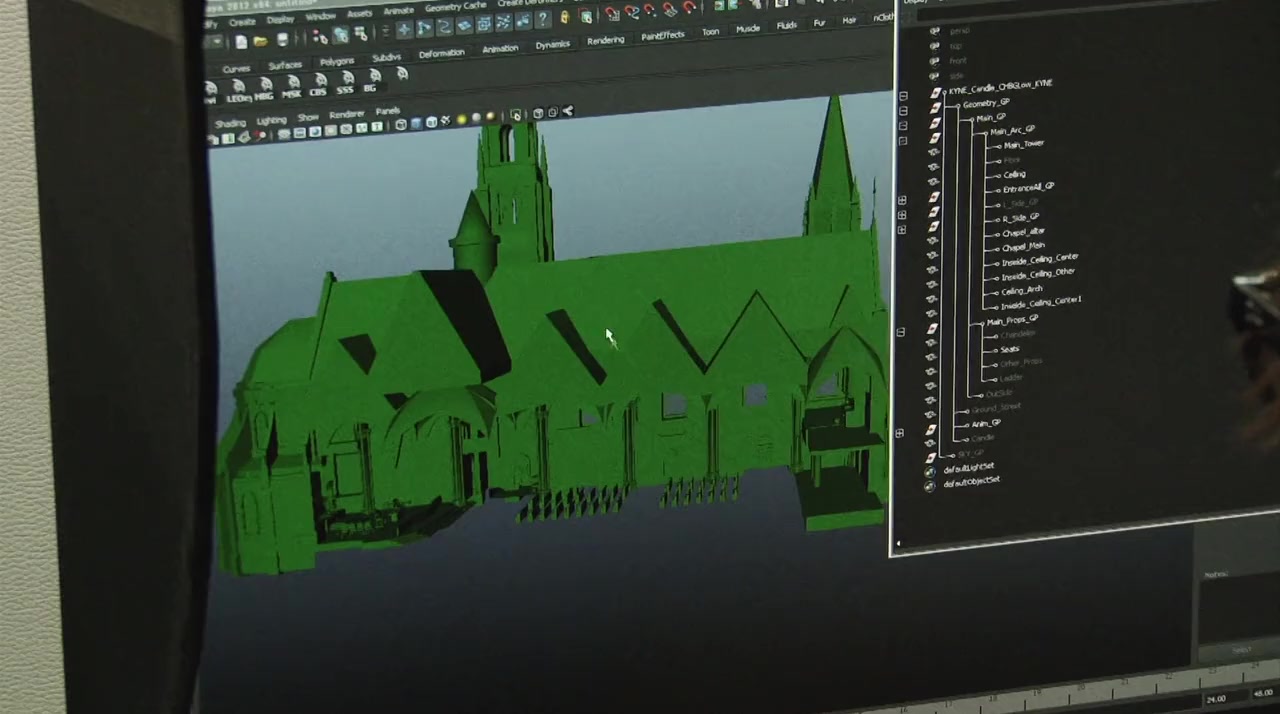This screenshot has height=714, width=1280.
Task: Select Ceiling_Arch in the outliner
Action: tap(1021, 290)
